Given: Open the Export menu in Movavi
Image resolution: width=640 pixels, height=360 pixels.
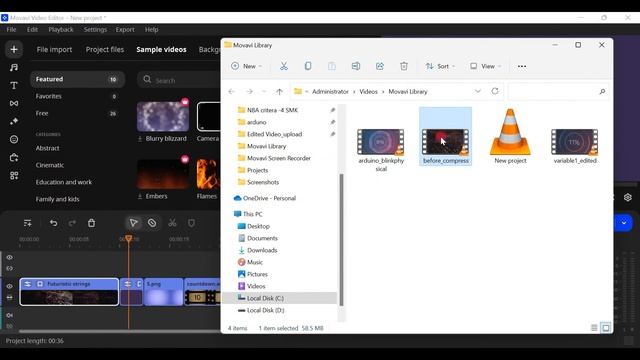Looking at the screenshot, I should pos(125,29).
